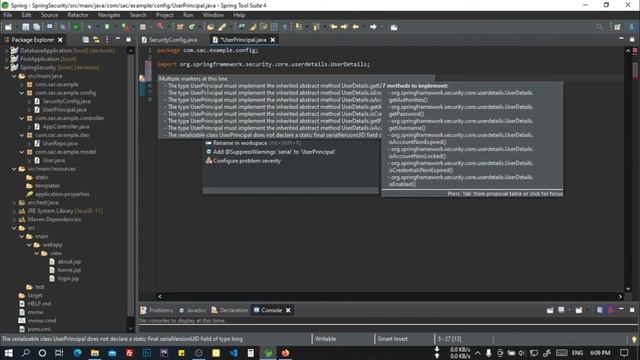Switch to the Problems tab

pyautogui.click(x=157, y=310)
